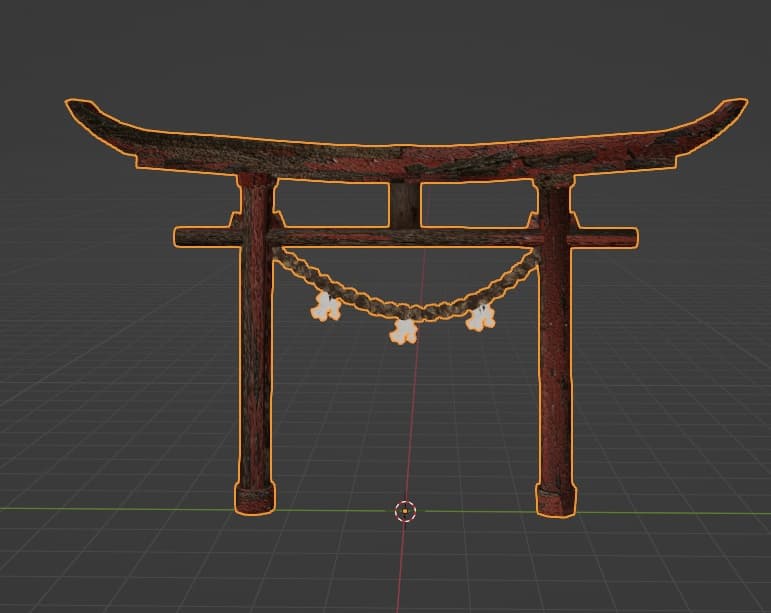Select the left pillar of the gate
771x613 pixels.
tap(256, 344)
